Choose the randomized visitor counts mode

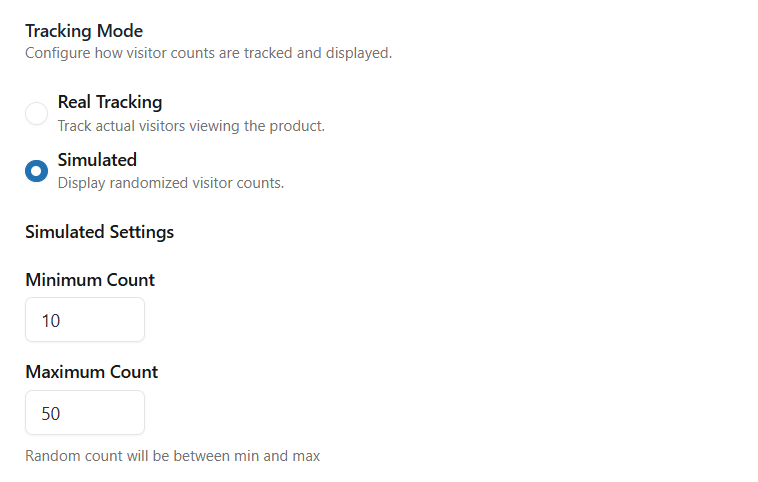point(36,171)
